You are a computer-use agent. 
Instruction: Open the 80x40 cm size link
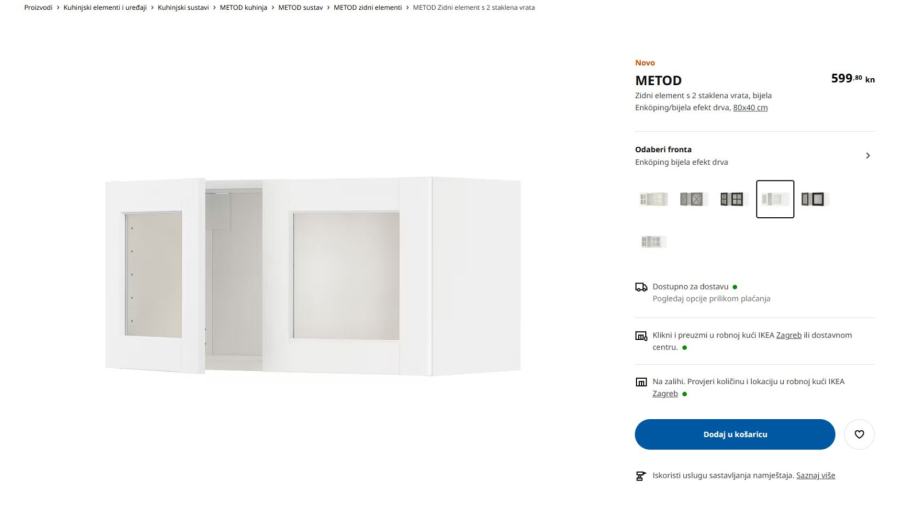(x=750, y=108)
